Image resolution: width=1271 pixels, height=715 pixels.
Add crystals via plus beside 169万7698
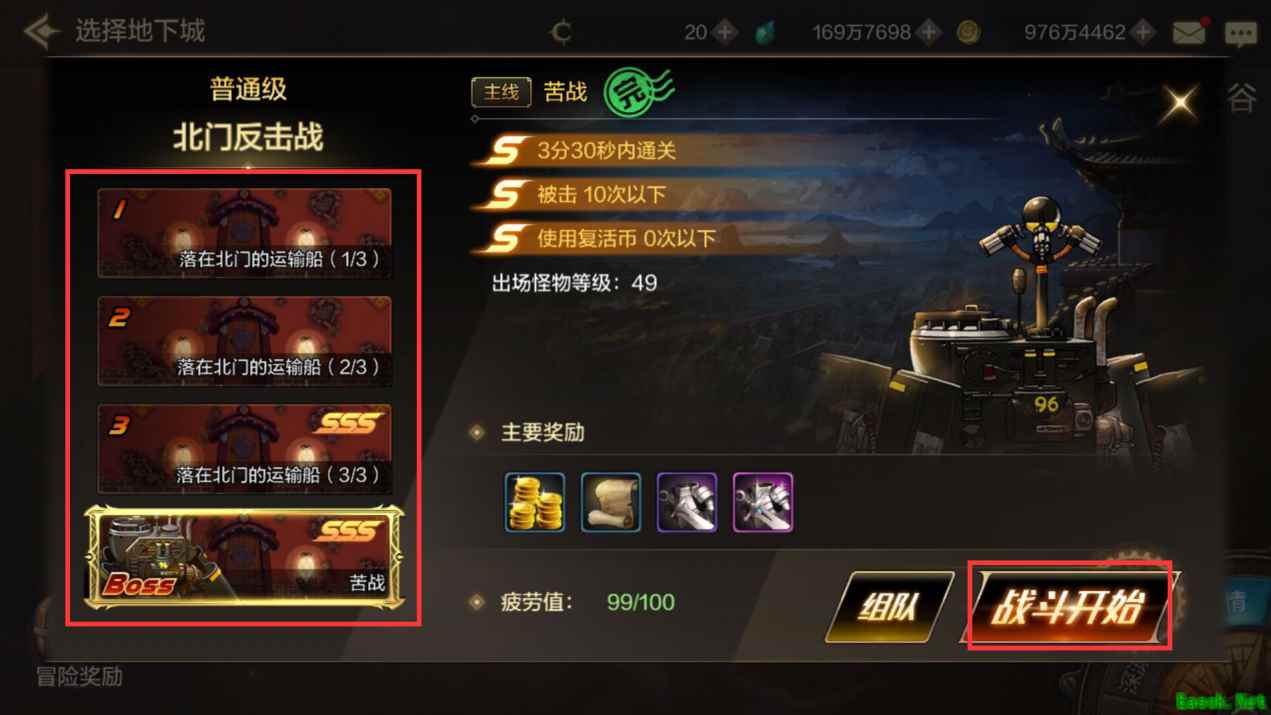pos(929,32)
